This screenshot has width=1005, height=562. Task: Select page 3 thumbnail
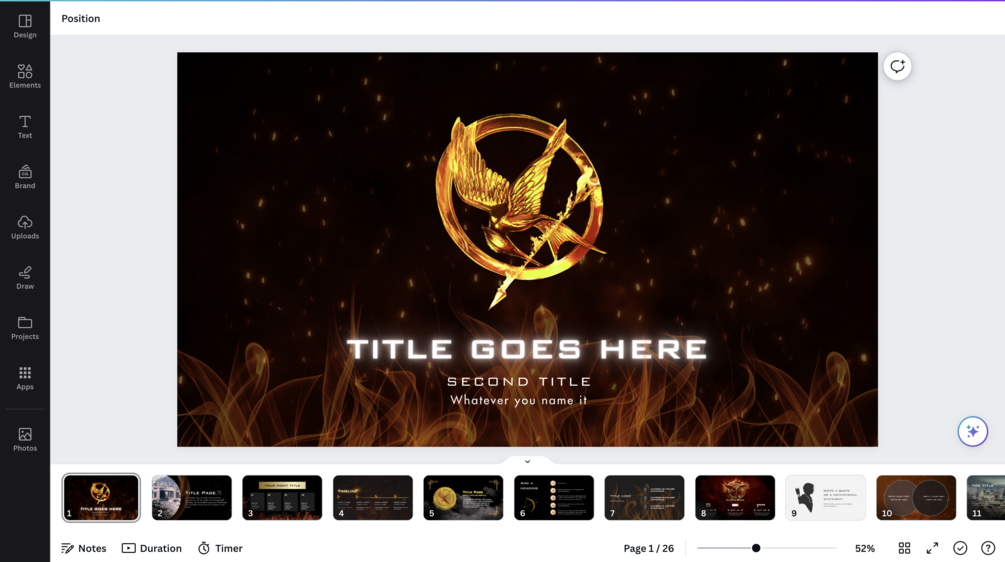tap(282, 497)
